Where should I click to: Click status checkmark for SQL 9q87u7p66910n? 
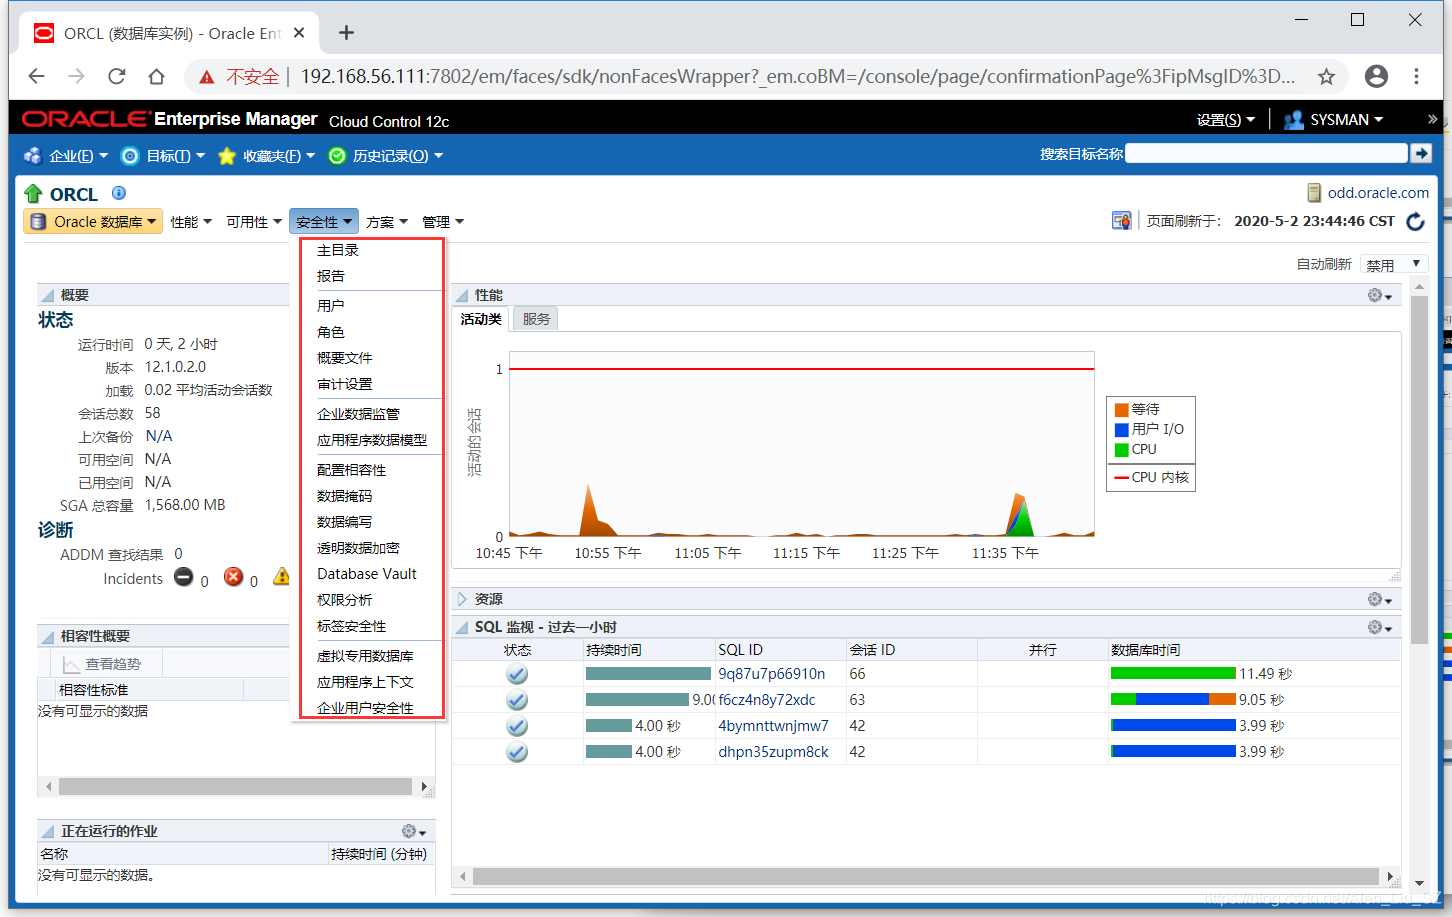[x=517, y=674]
